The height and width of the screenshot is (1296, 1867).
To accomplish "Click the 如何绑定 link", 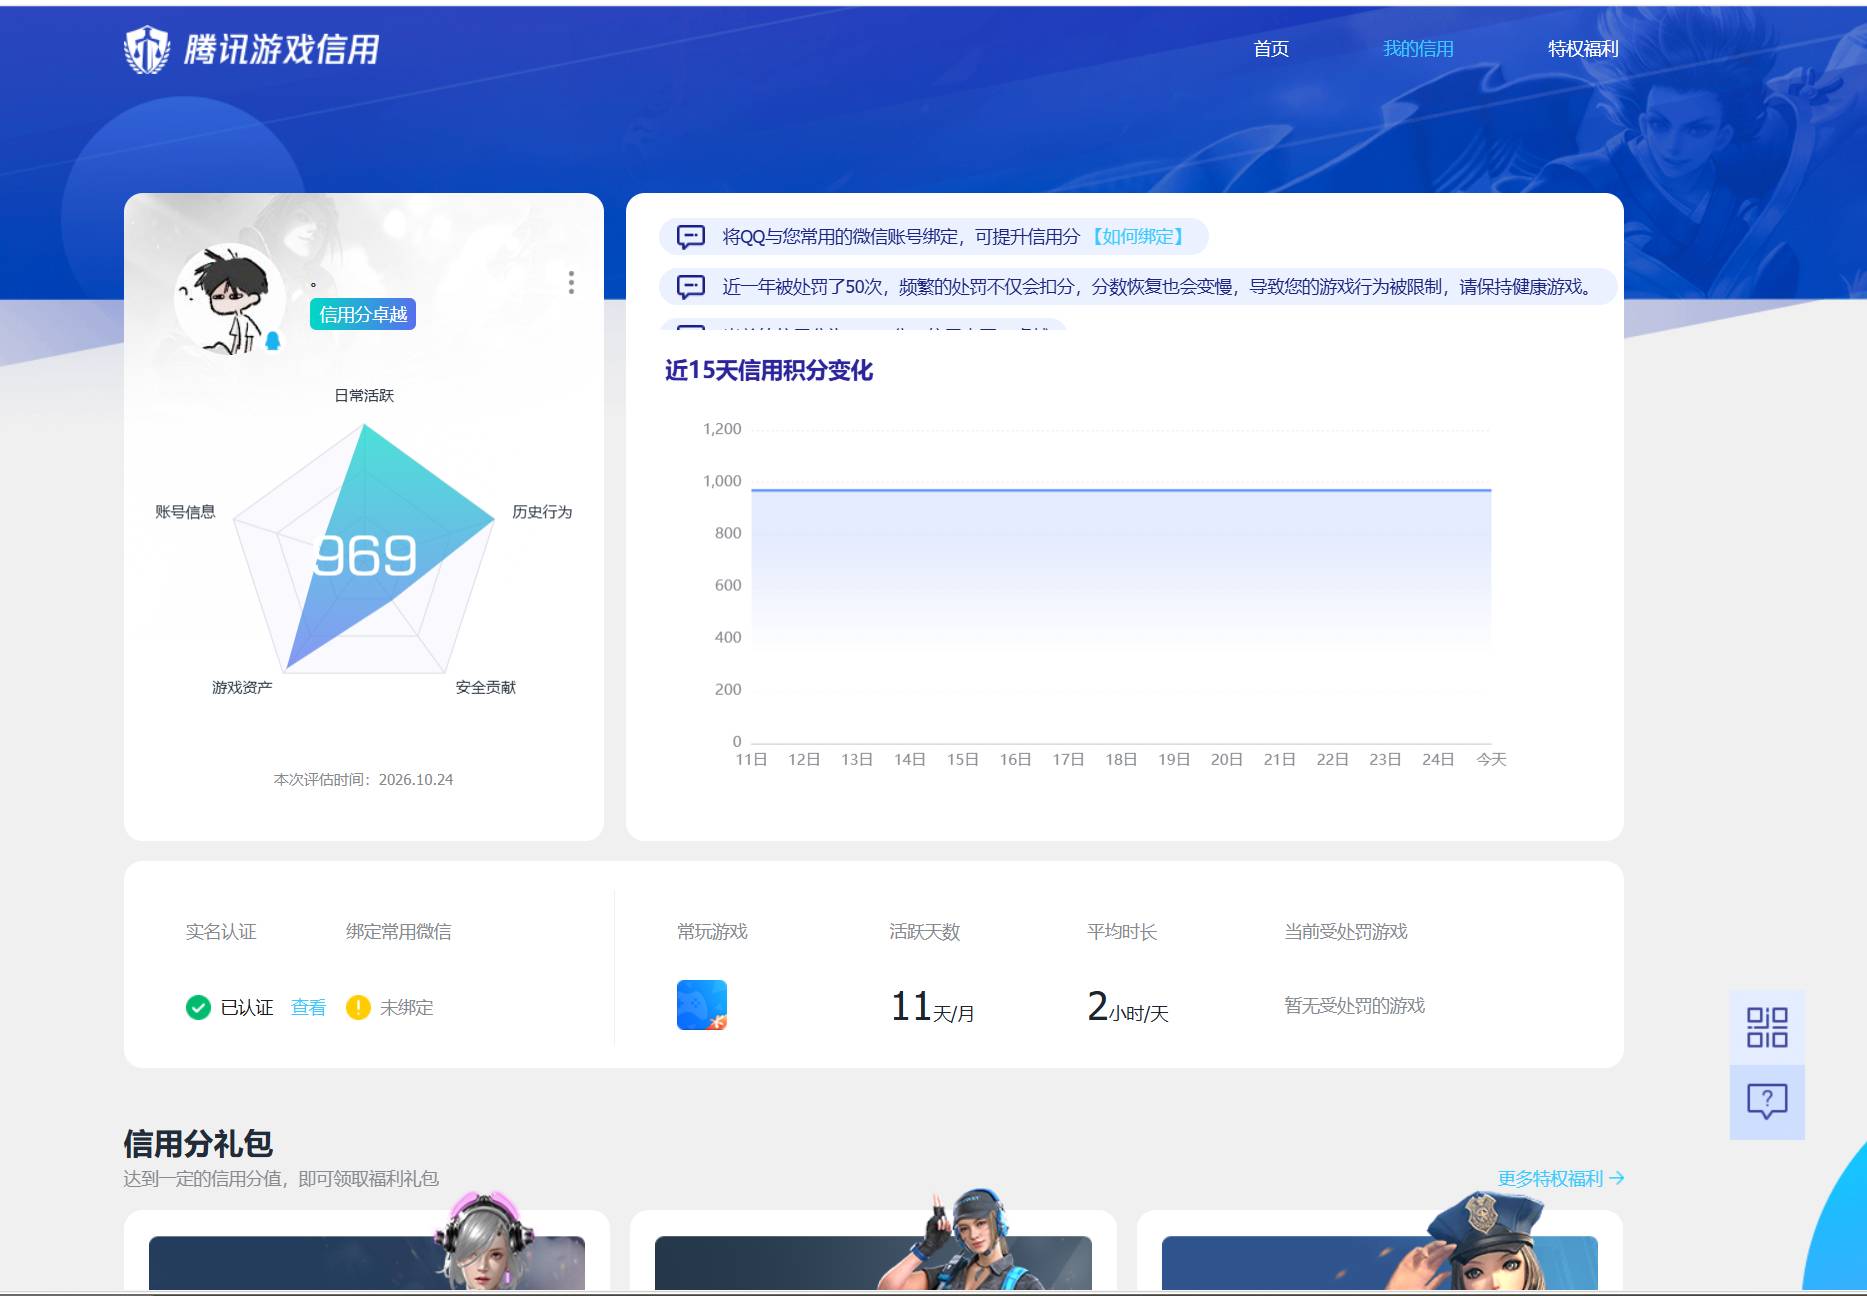I will (x=1138, y=237).
